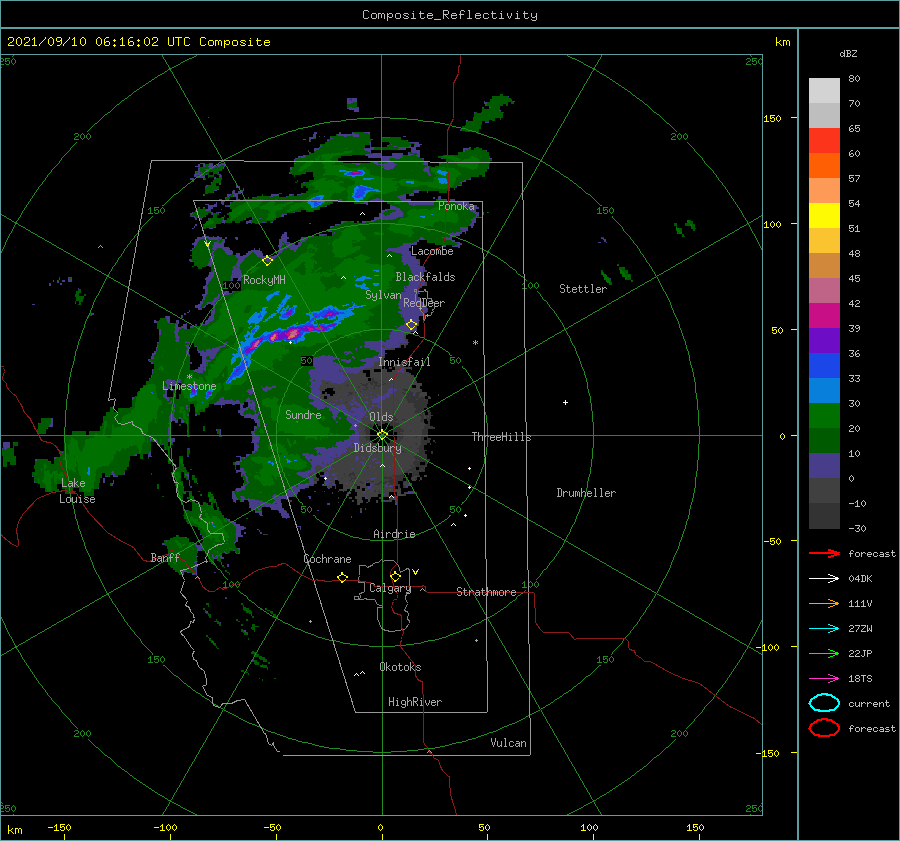Click the Strathmore label
This screenshot has height=841, width=900.
[486, 592]
